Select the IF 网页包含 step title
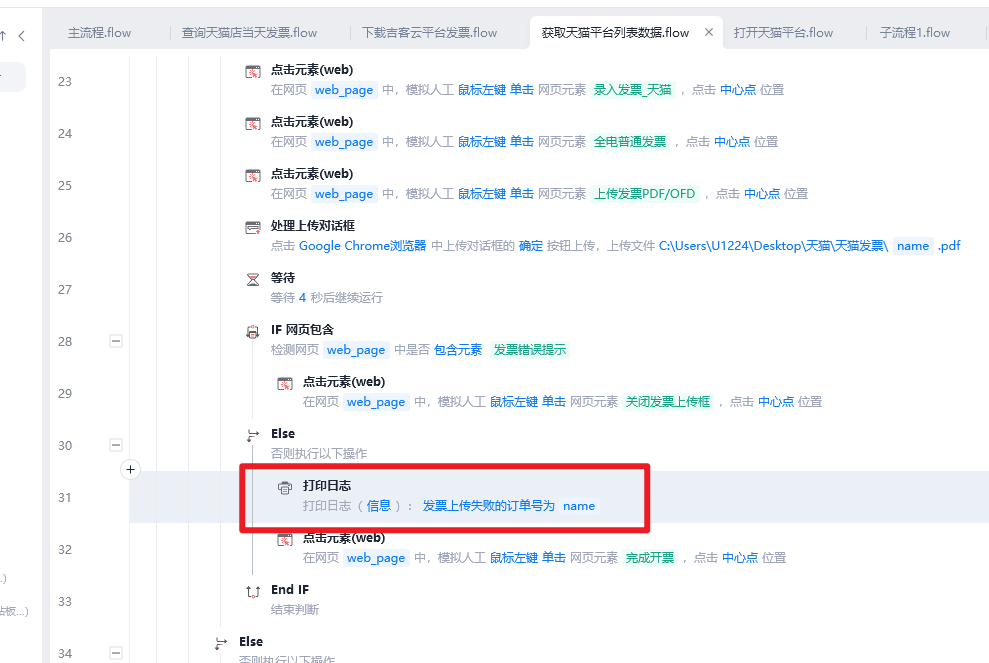Viewport: 989px width, 663px height. point(302,330)
